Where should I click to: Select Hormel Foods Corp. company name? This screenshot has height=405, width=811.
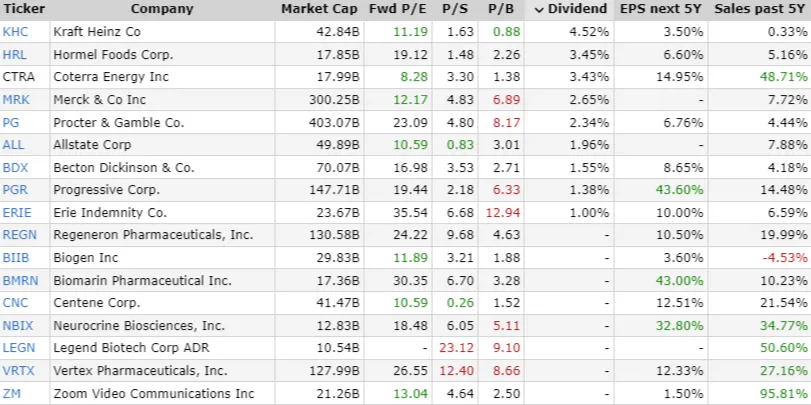(x=113, y=54)
